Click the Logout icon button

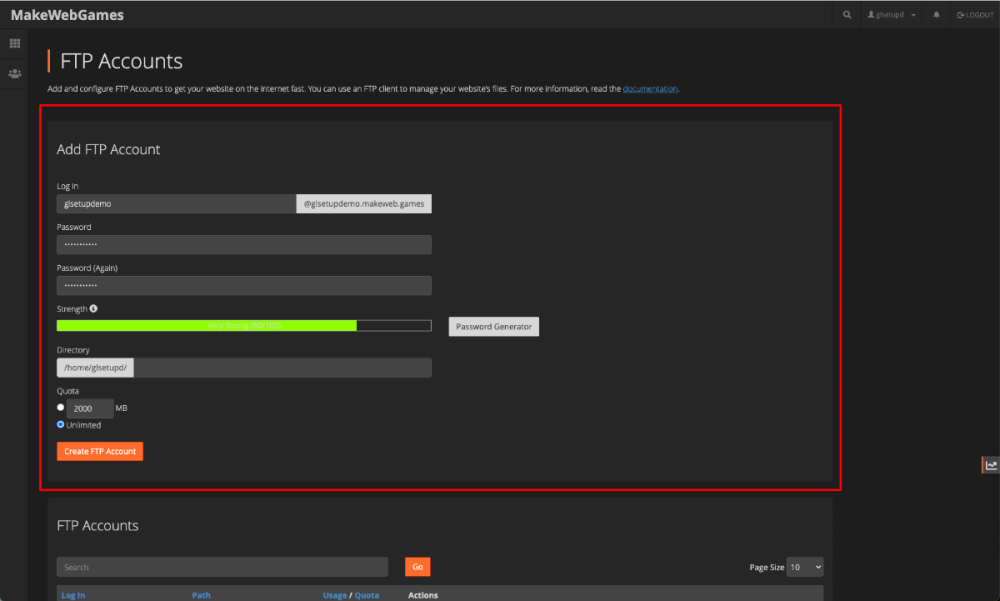click(x=975, y=15)
